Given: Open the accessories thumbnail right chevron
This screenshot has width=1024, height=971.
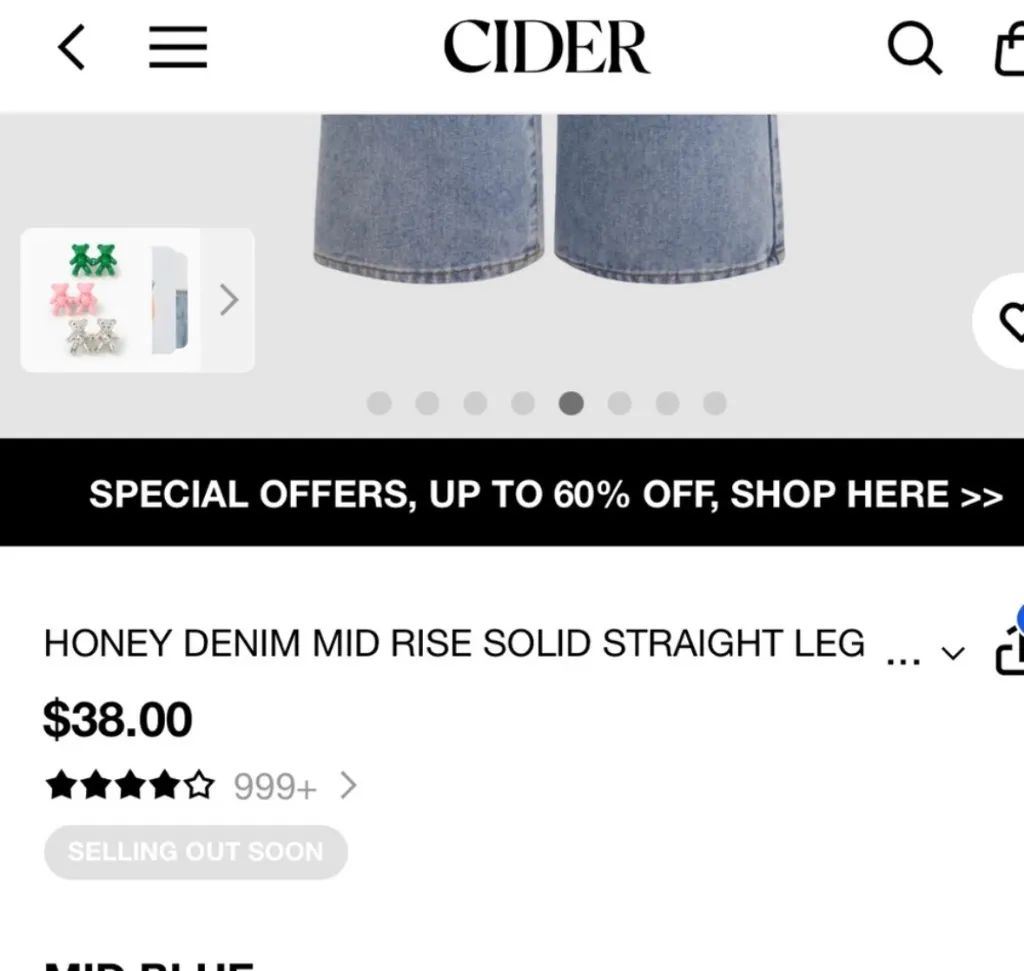Looking at the screenshot, I should coord(229,299).
